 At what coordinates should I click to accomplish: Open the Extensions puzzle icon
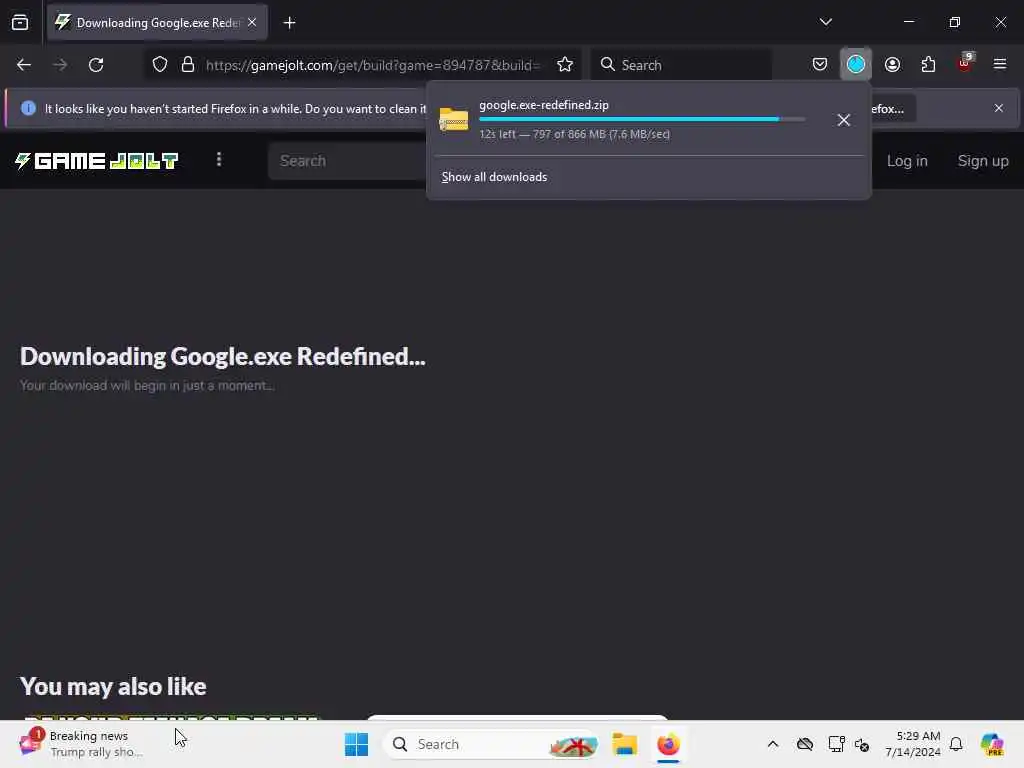[928, 64]
